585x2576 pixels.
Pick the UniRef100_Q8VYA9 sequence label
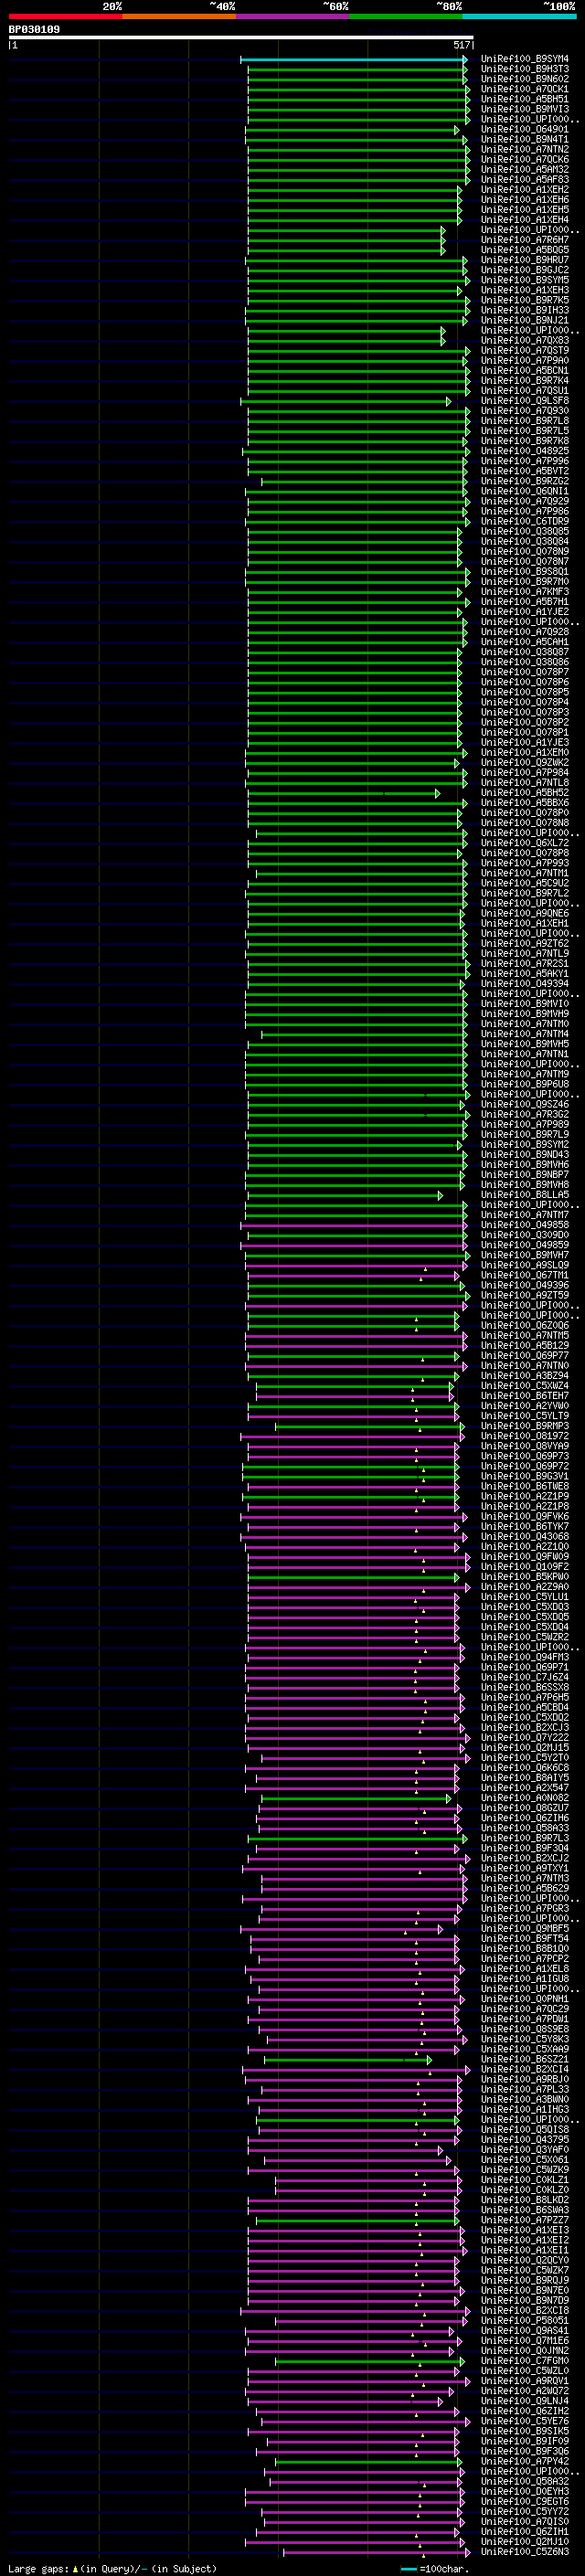click(x=525, y=1446)
